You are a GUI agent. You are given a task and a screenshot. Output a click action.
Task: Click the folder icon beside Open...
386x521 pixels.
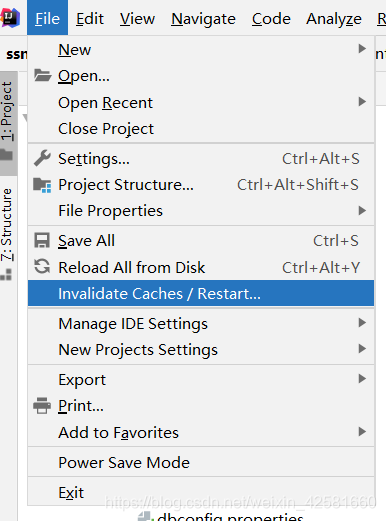point(43,76)
